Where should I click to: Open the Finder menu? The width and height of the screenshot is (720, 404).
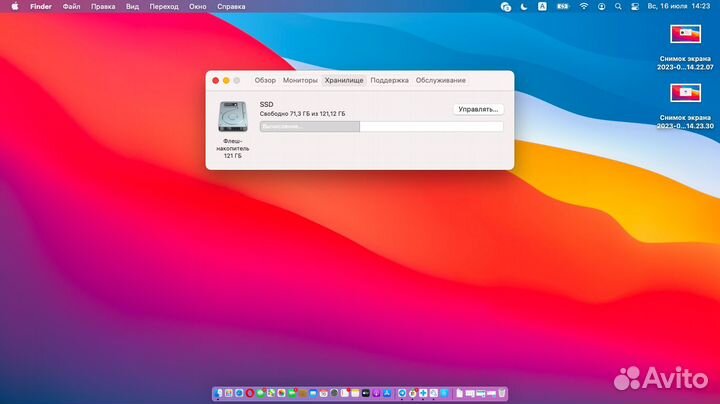(x=41, y=6)
